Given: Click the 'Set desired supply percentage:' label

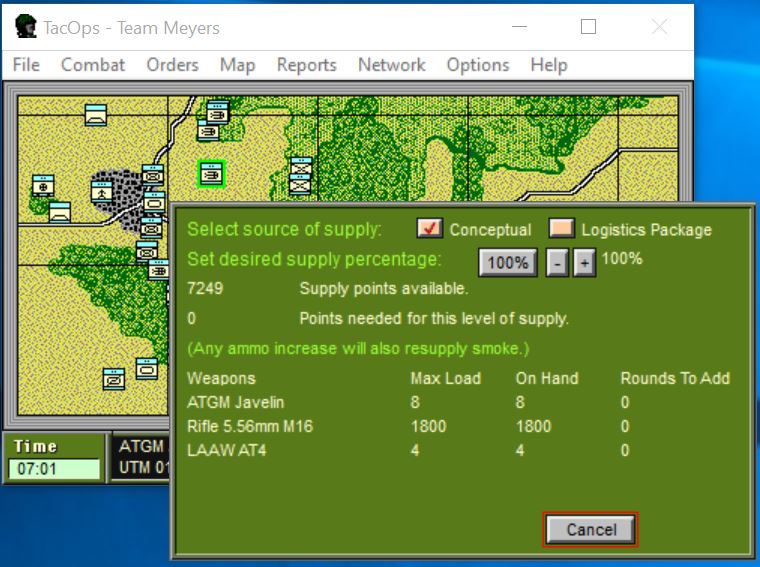Looking at the screenshot, I should (314, 259).
